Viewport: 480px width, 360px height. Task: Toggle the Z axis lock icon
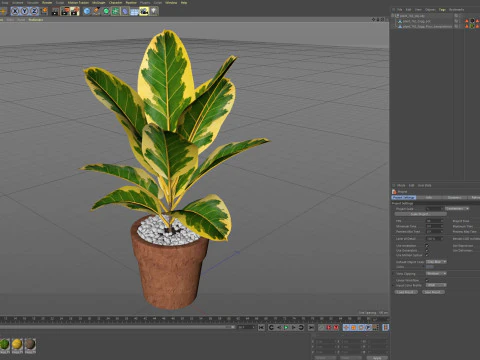[x=34, y=11]
